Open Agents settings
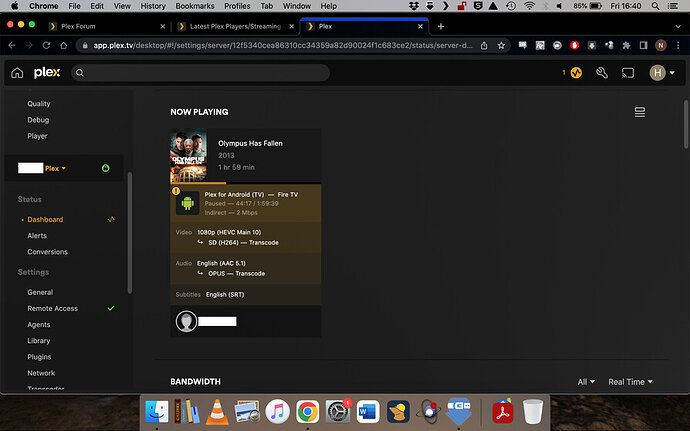The height and width of the screenshot is (431, 690). (39, 325)
